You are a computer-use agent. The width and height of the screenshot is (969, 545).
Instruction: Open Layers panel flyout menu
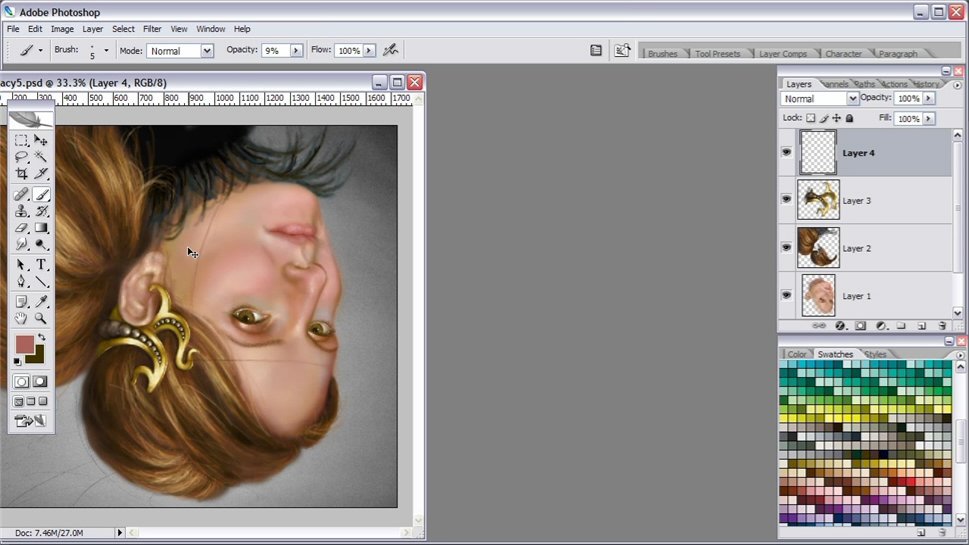click(957, 85)
